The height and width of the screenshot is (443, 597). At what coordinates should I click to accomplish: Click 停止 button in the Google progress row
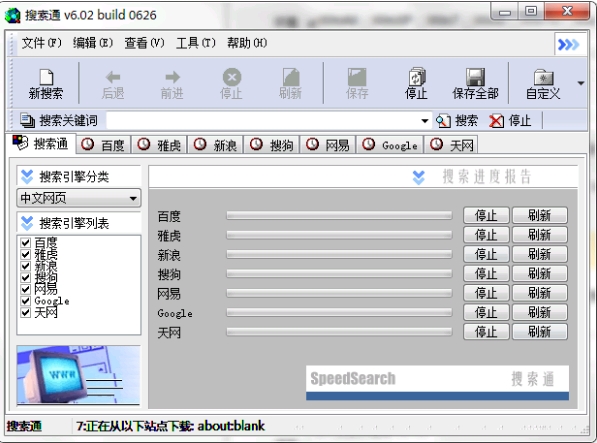(486, 312)
